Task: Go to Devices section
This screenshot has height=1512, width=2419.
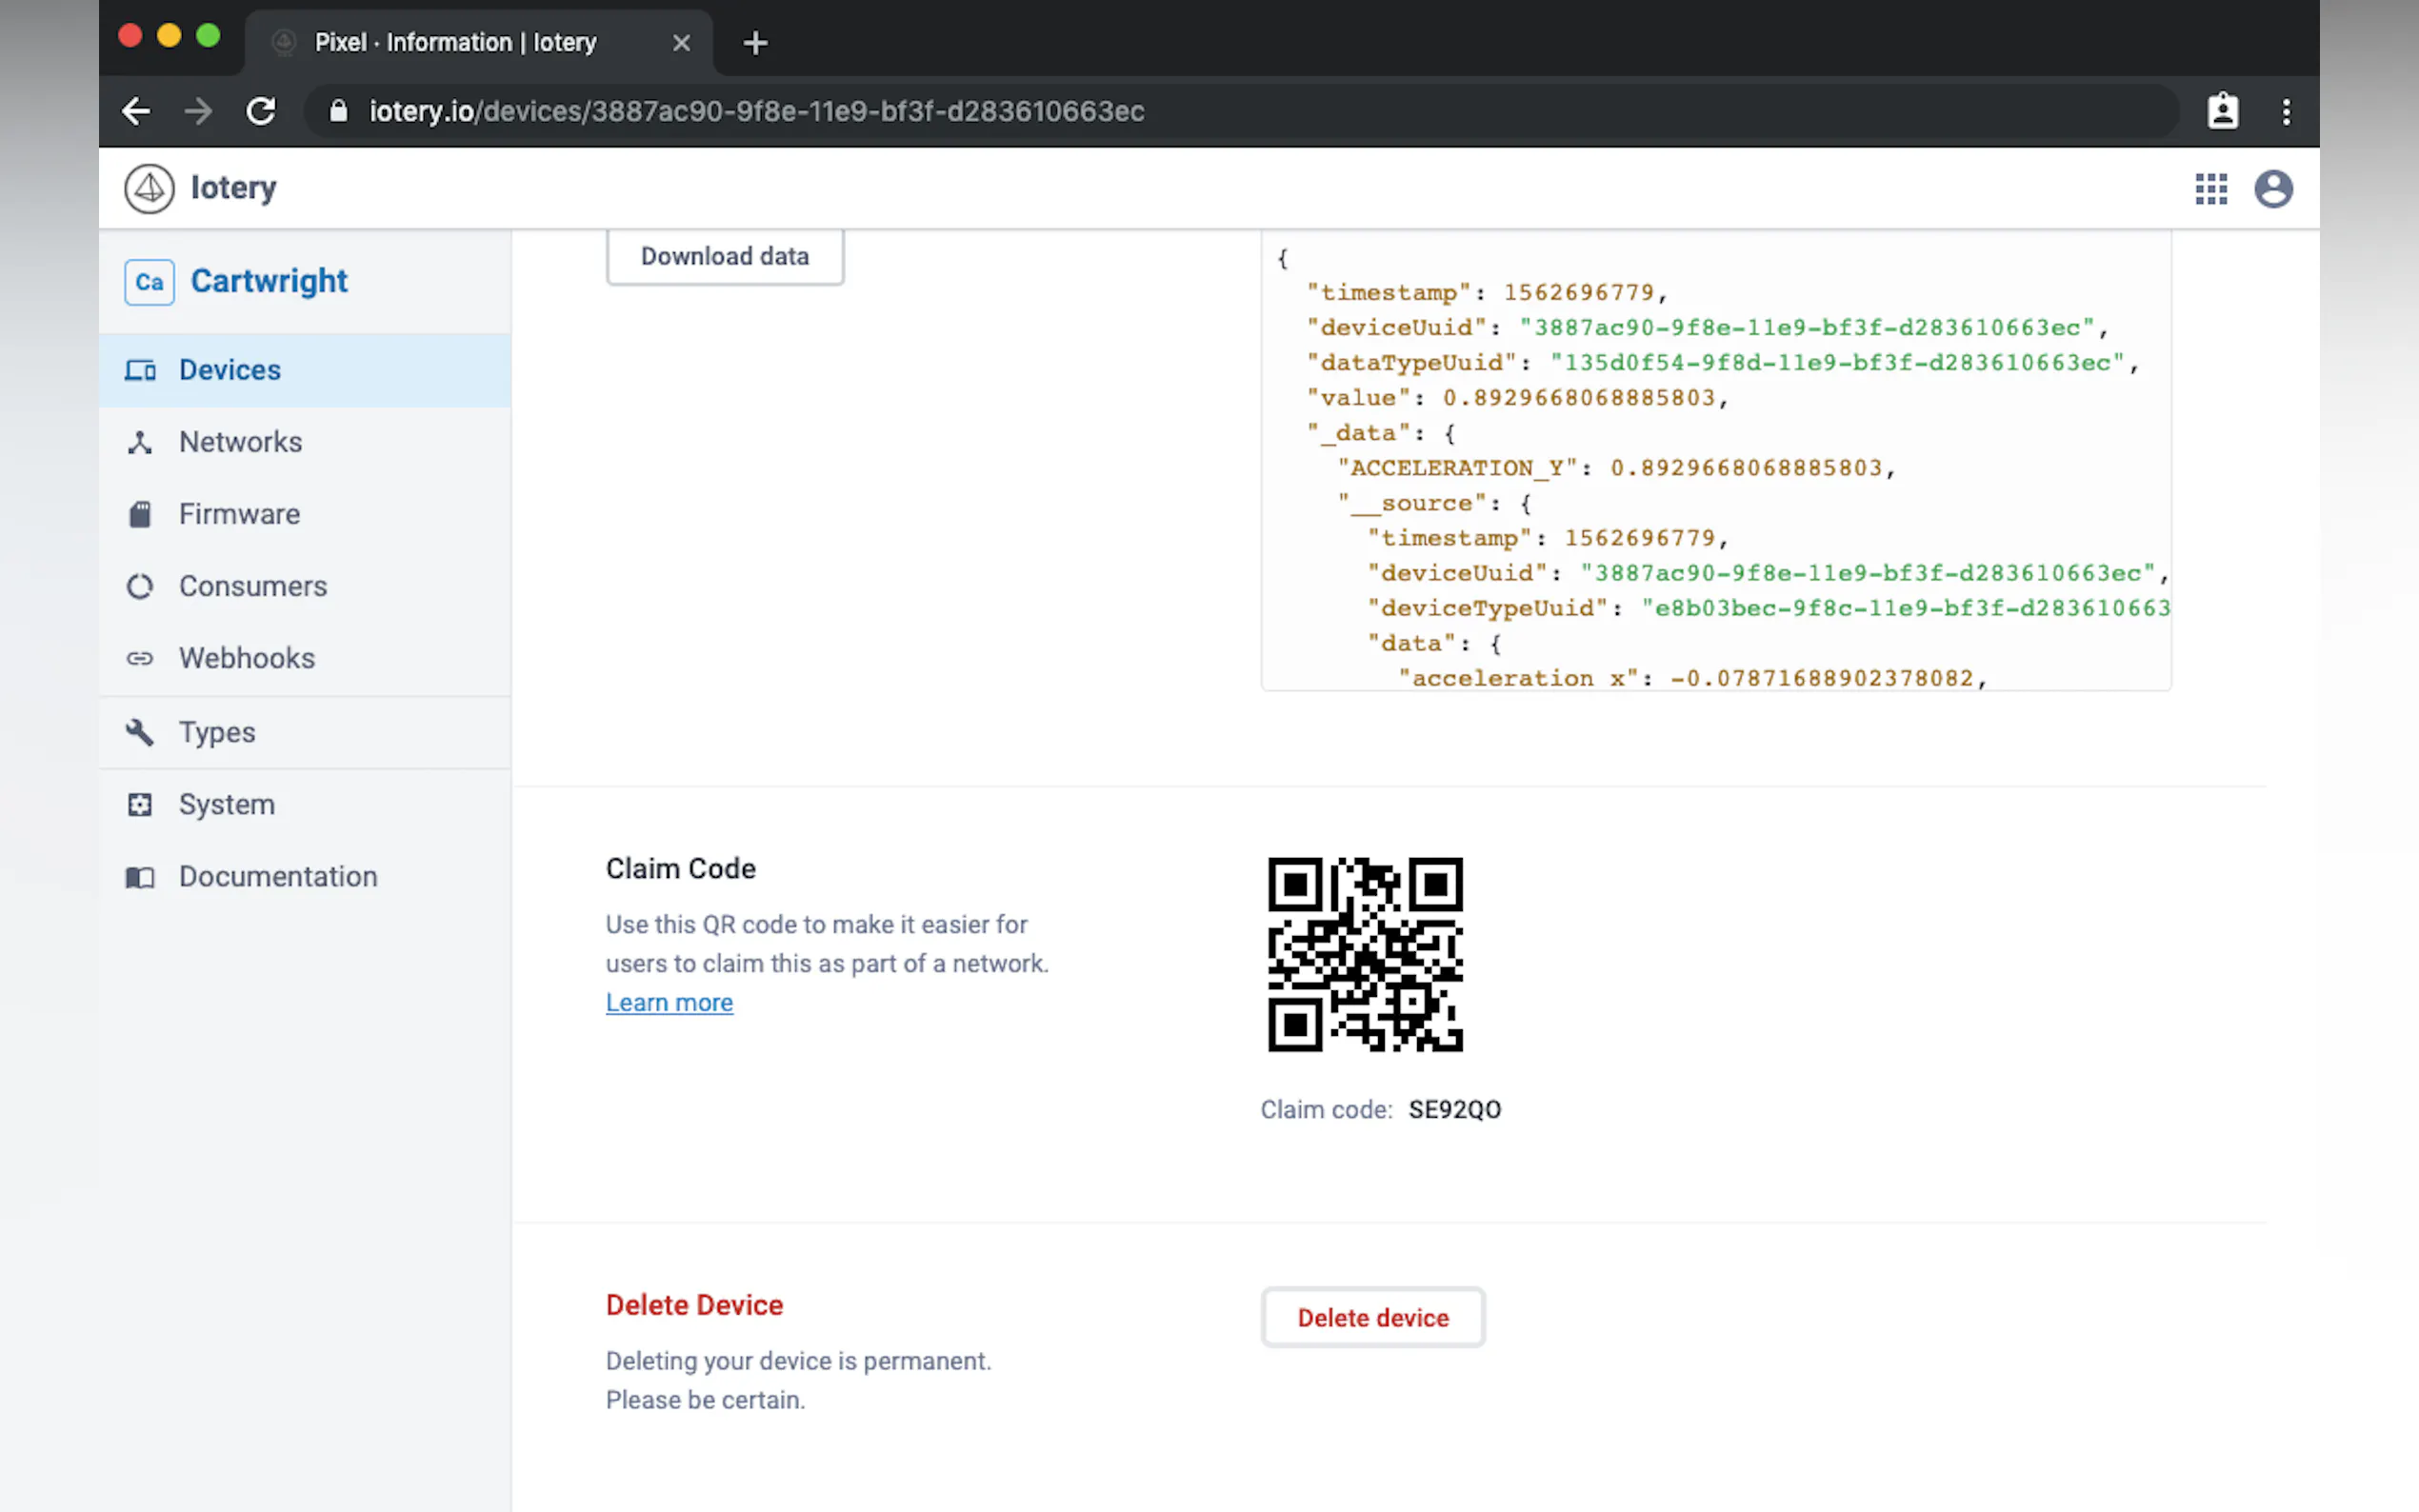Action: [x=305, y=370]
